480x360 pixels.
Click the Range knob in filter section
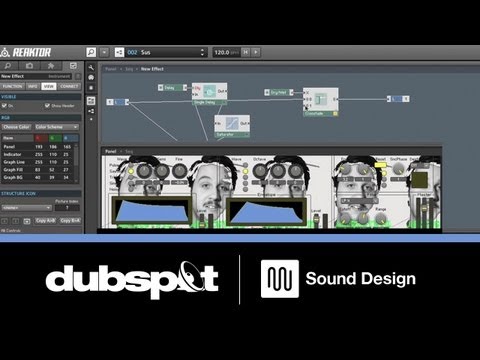(x=380, y=219)
